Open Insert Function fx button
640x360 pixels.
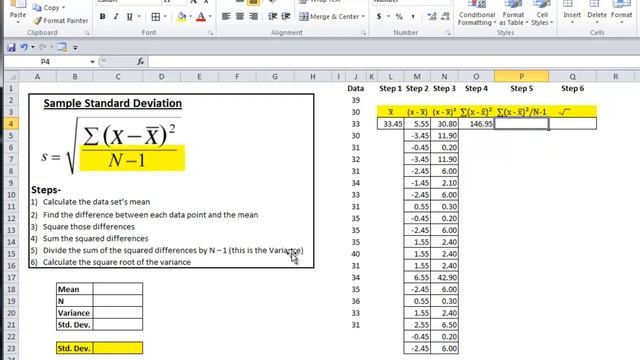pyautogui.click(x=140, y=62)
